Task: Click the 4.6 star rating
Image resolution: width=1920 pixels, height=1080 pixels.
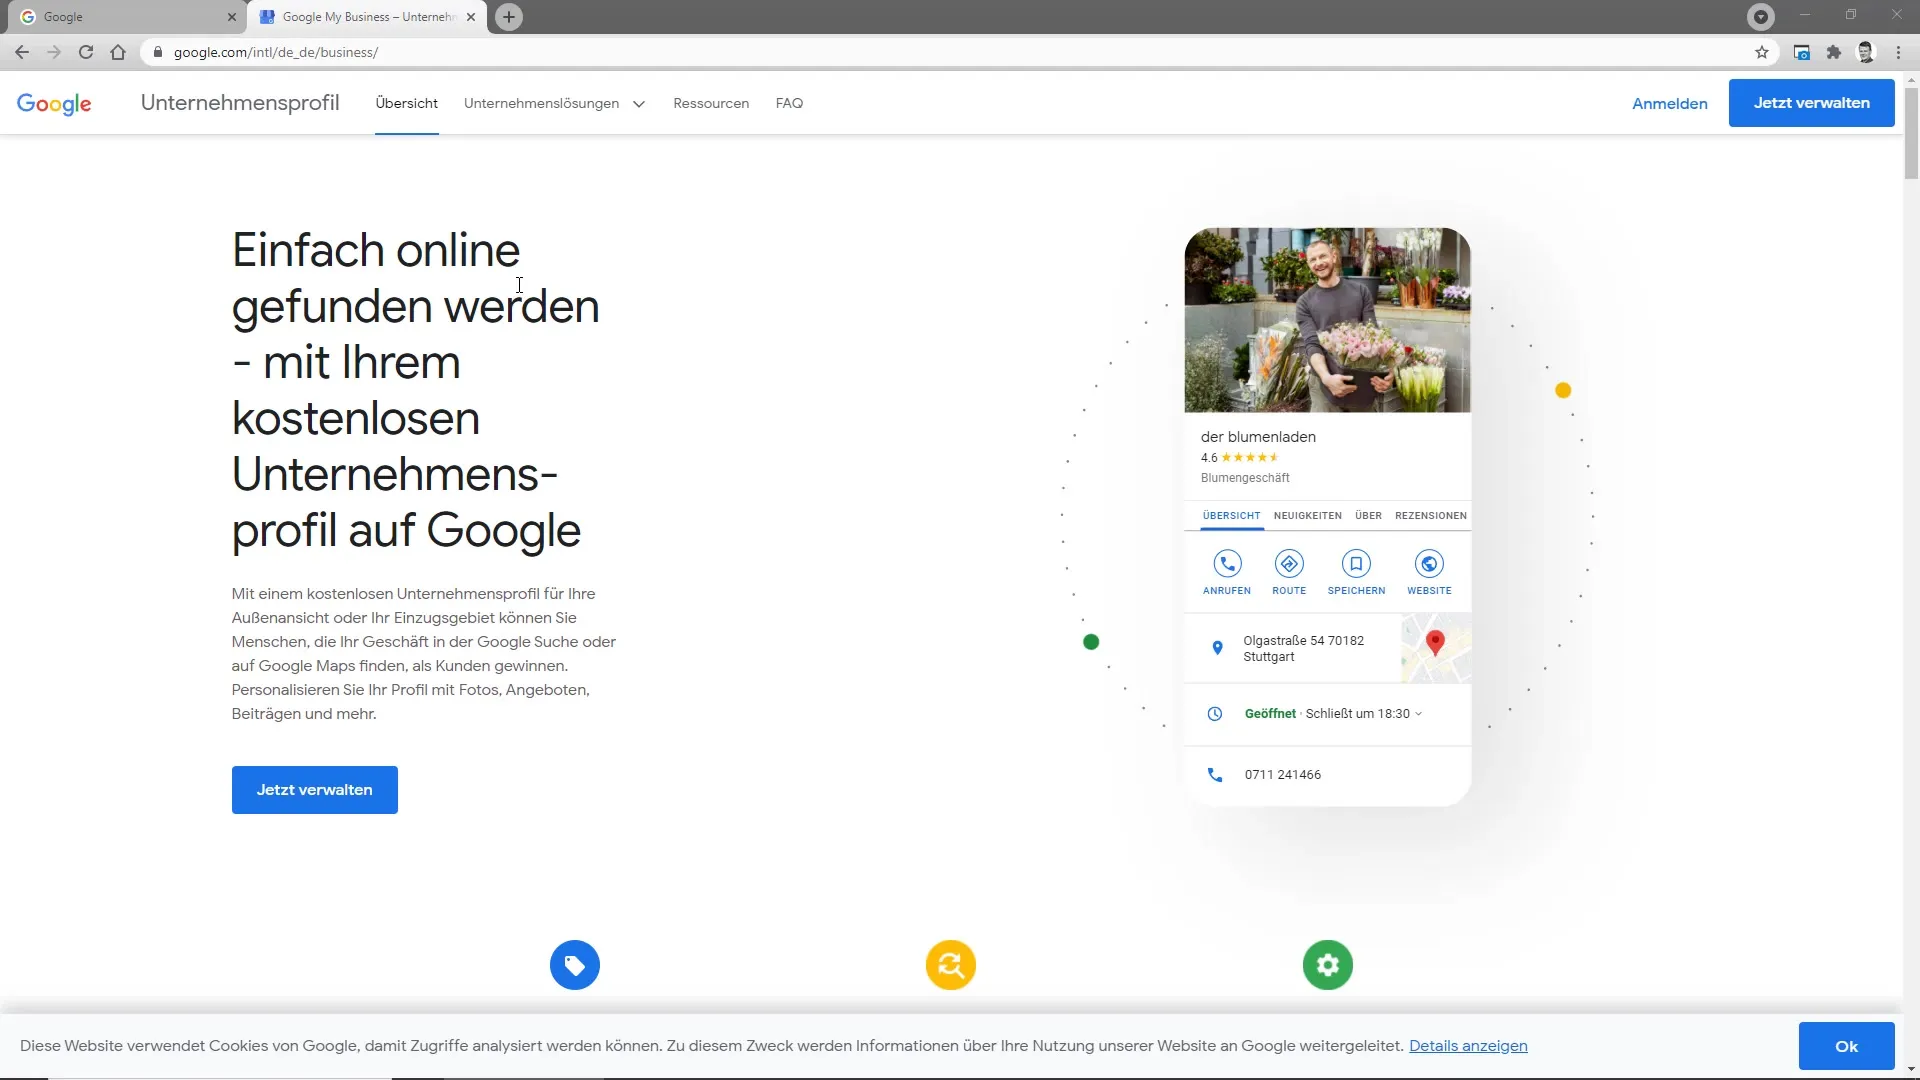Action: (1240, 458)
